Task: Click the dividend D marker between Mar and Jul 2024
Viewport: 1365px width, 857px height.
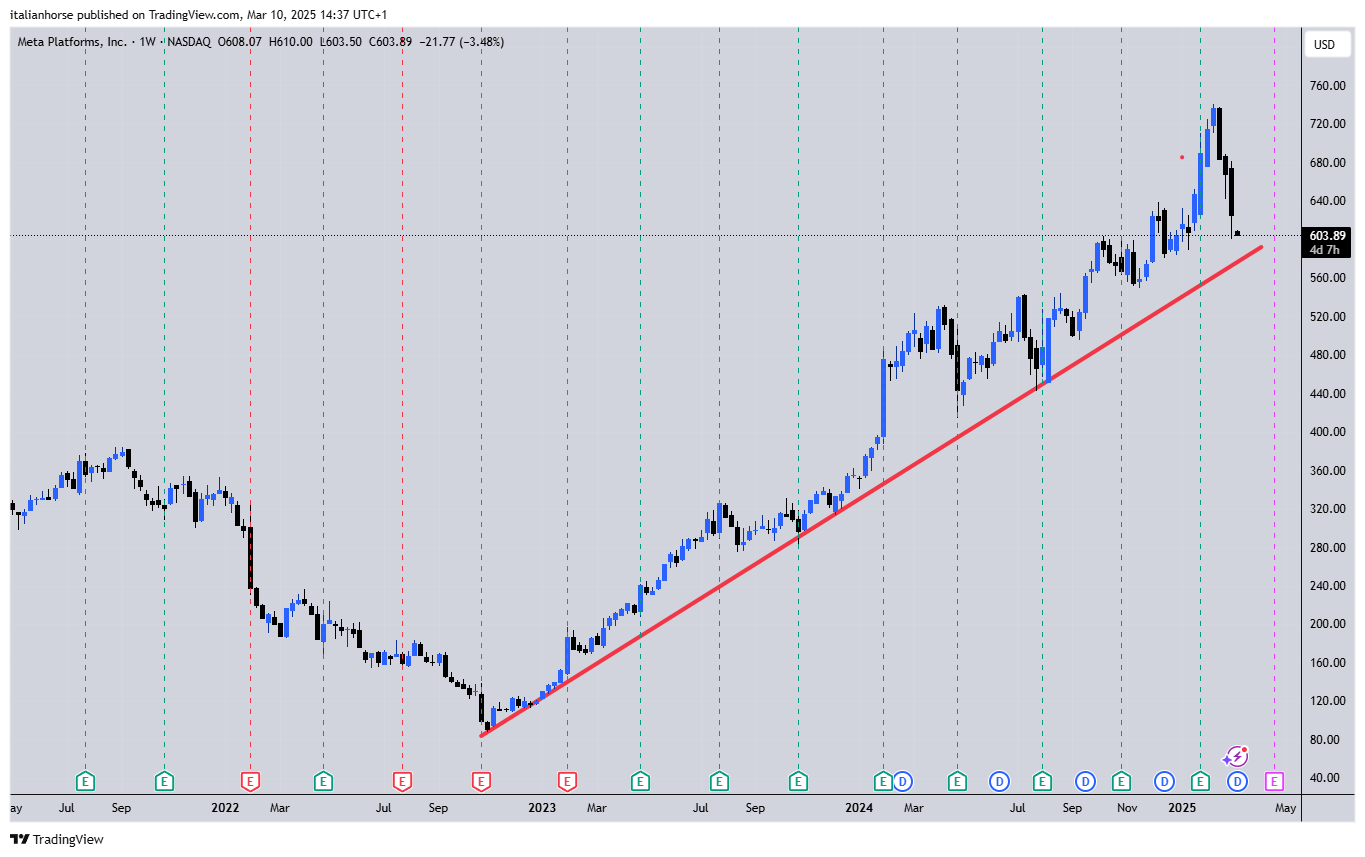Action: click(999, 780)
